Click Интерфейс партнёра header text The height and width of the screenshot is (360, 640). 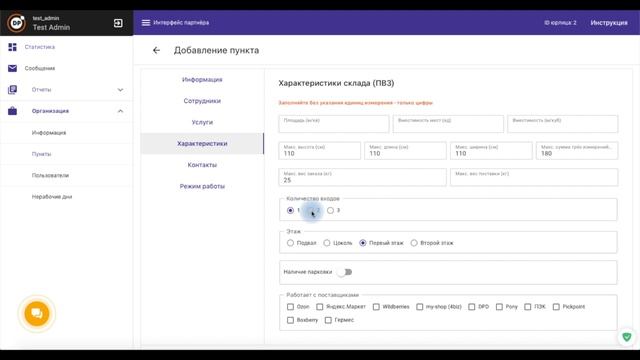pyautogui.click(x=181, y=23)
